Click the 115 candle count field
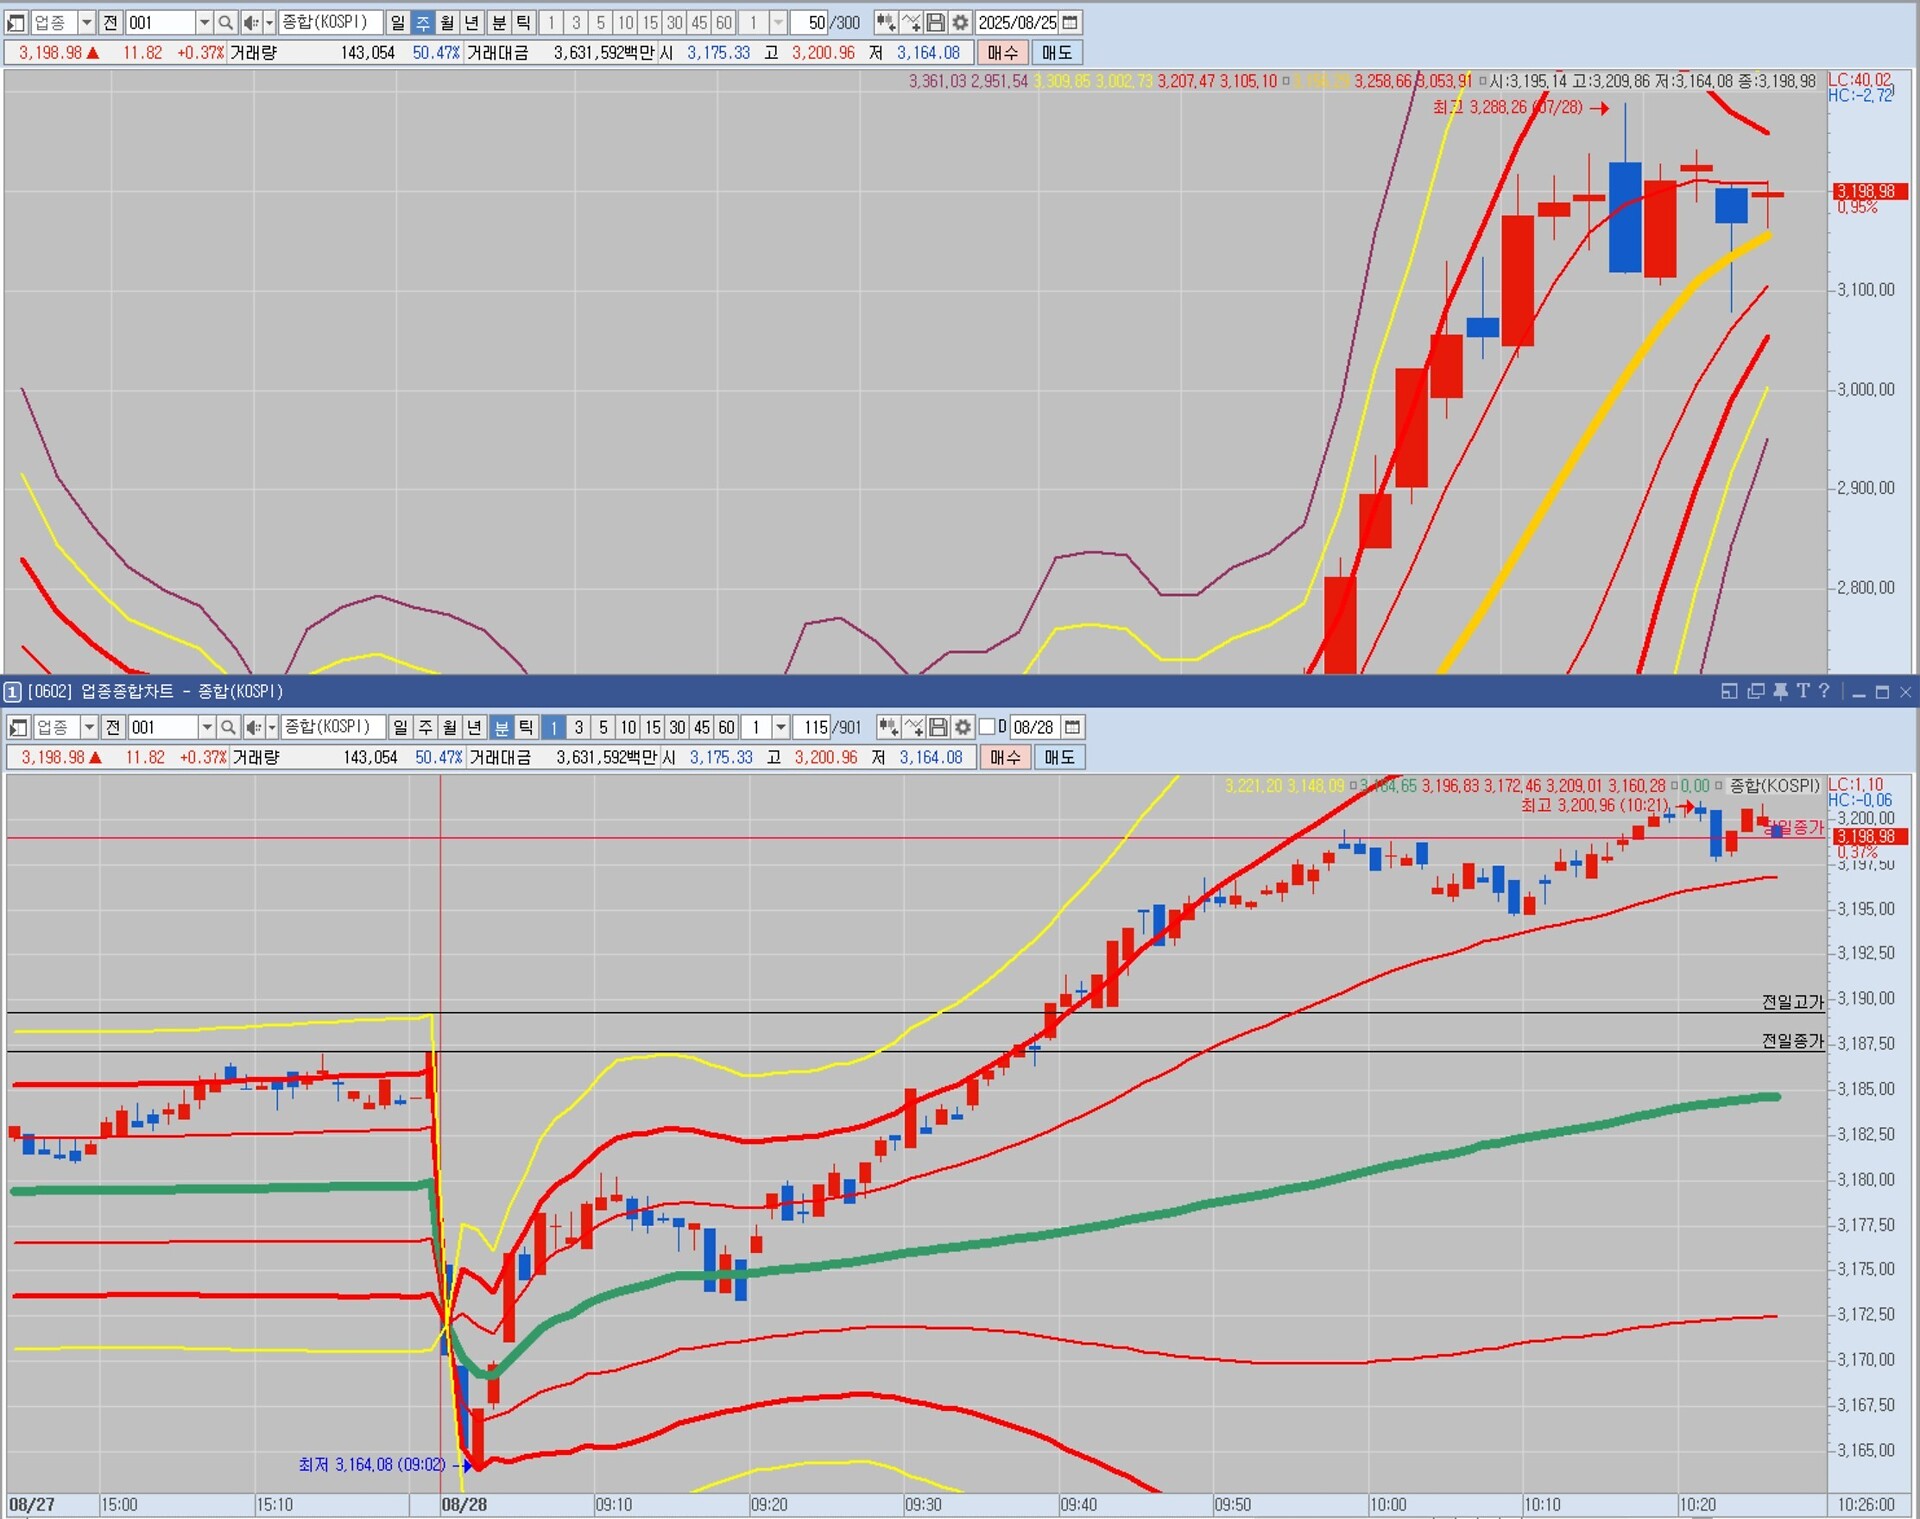This screenshot has height=1519, width=1920. pyautogui.click(x=815, y=727)
